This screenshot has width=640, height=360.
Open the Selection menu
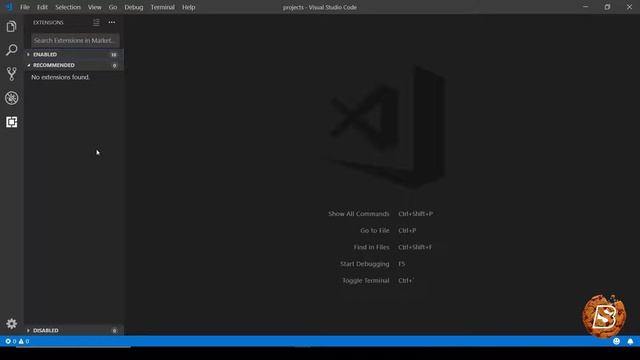[68, 7]
